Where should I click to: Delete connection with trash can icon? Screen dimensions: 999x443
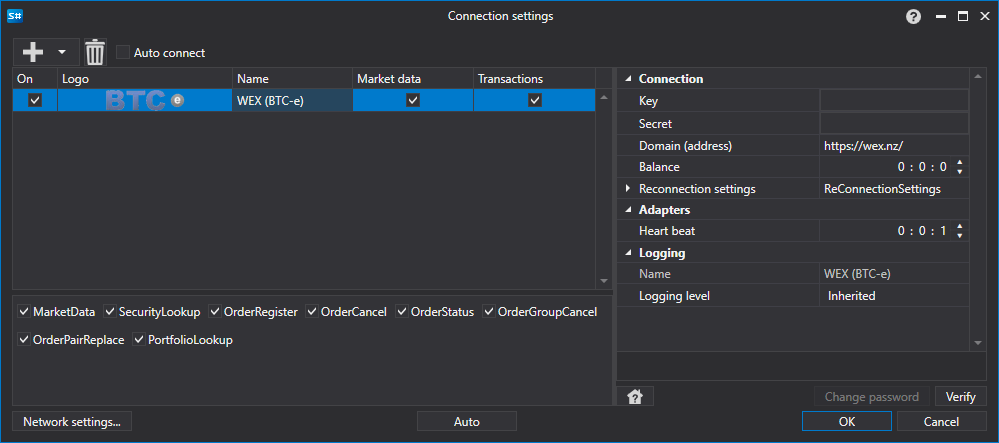pyautogui.click(x=95, y=52)
